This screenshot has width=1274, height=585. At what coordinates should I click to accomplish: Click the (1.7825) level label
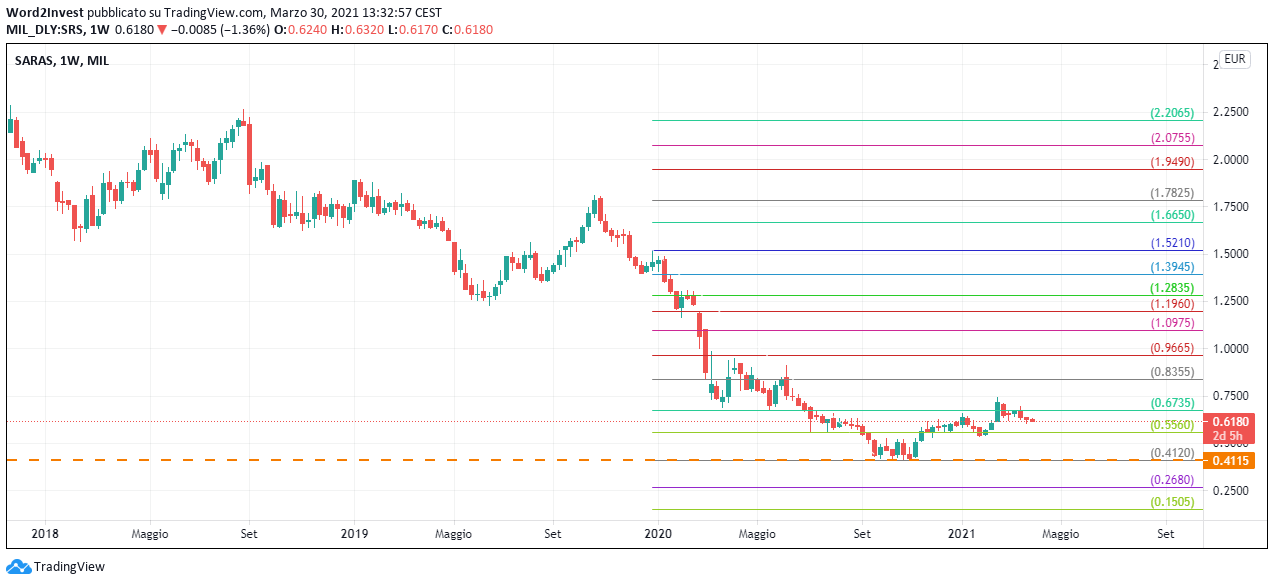click(1173, 194)
